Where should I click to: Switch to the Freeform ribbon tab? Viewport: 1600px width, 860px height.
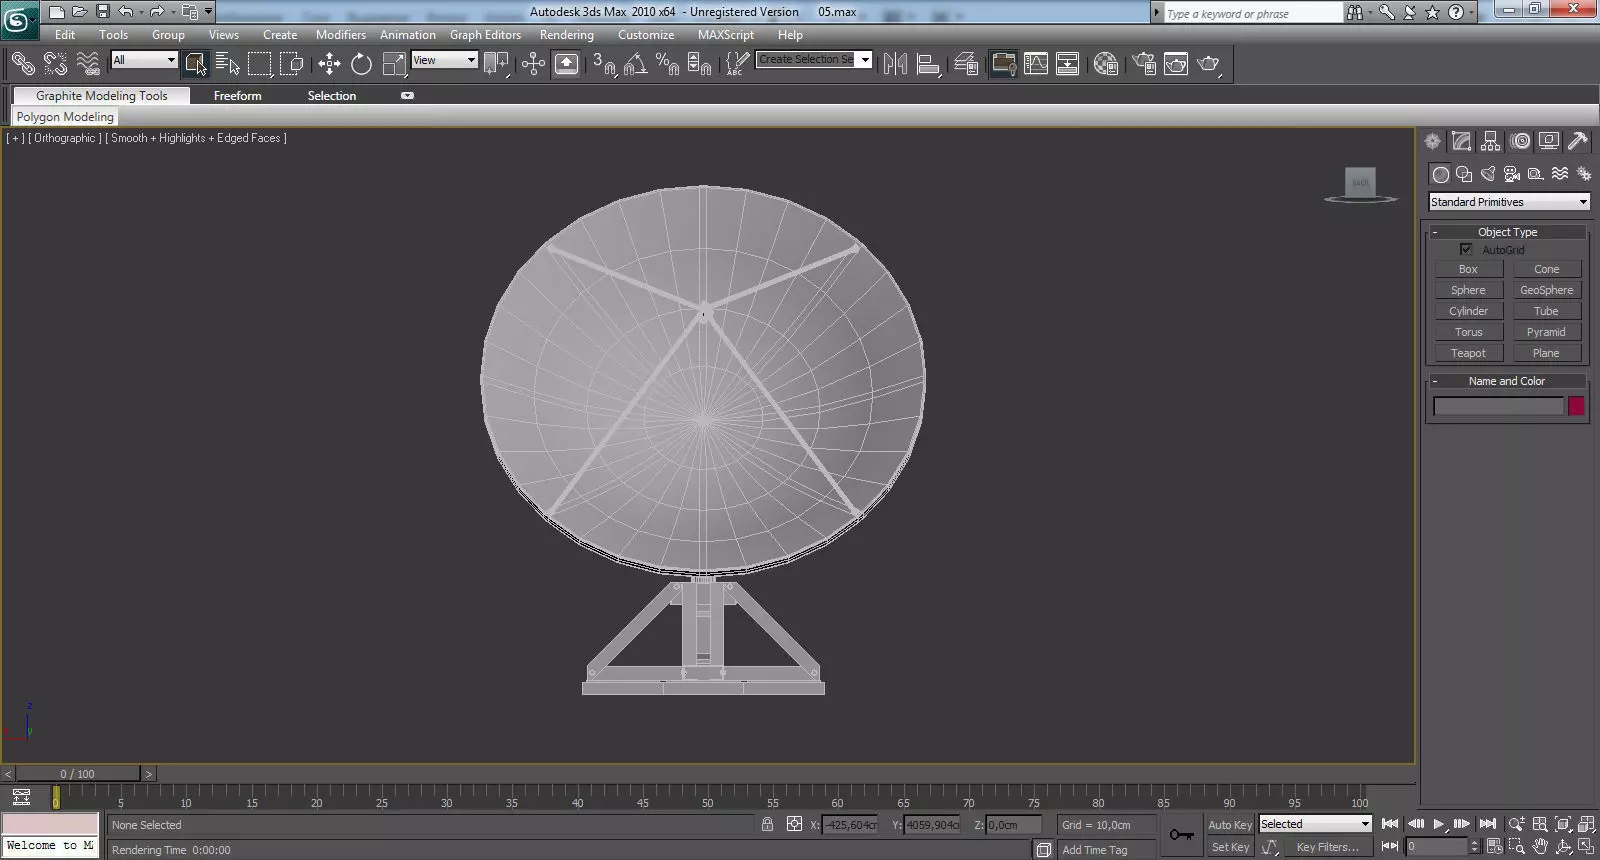[237, 96]
